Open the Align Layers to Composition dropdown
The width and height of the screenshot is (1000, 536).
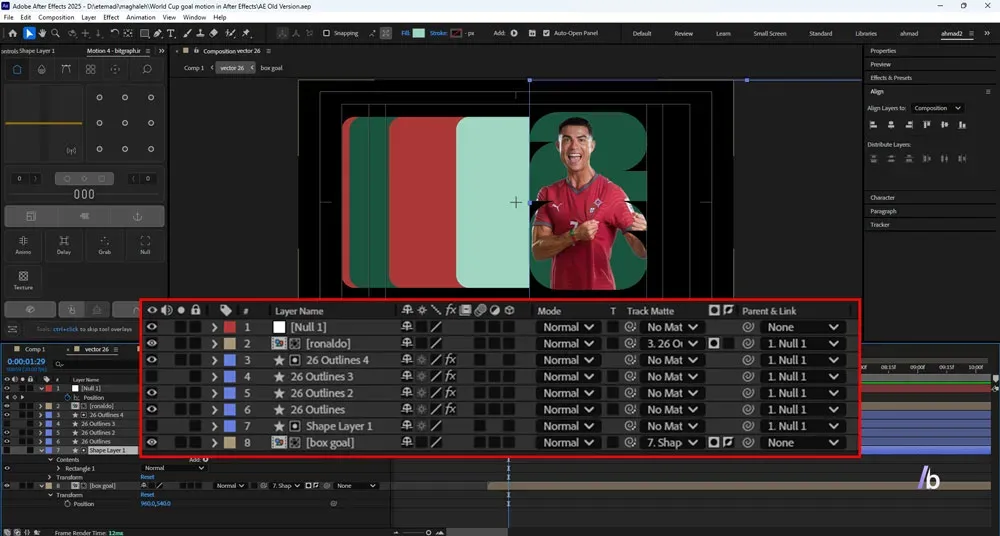pos(937,108)
